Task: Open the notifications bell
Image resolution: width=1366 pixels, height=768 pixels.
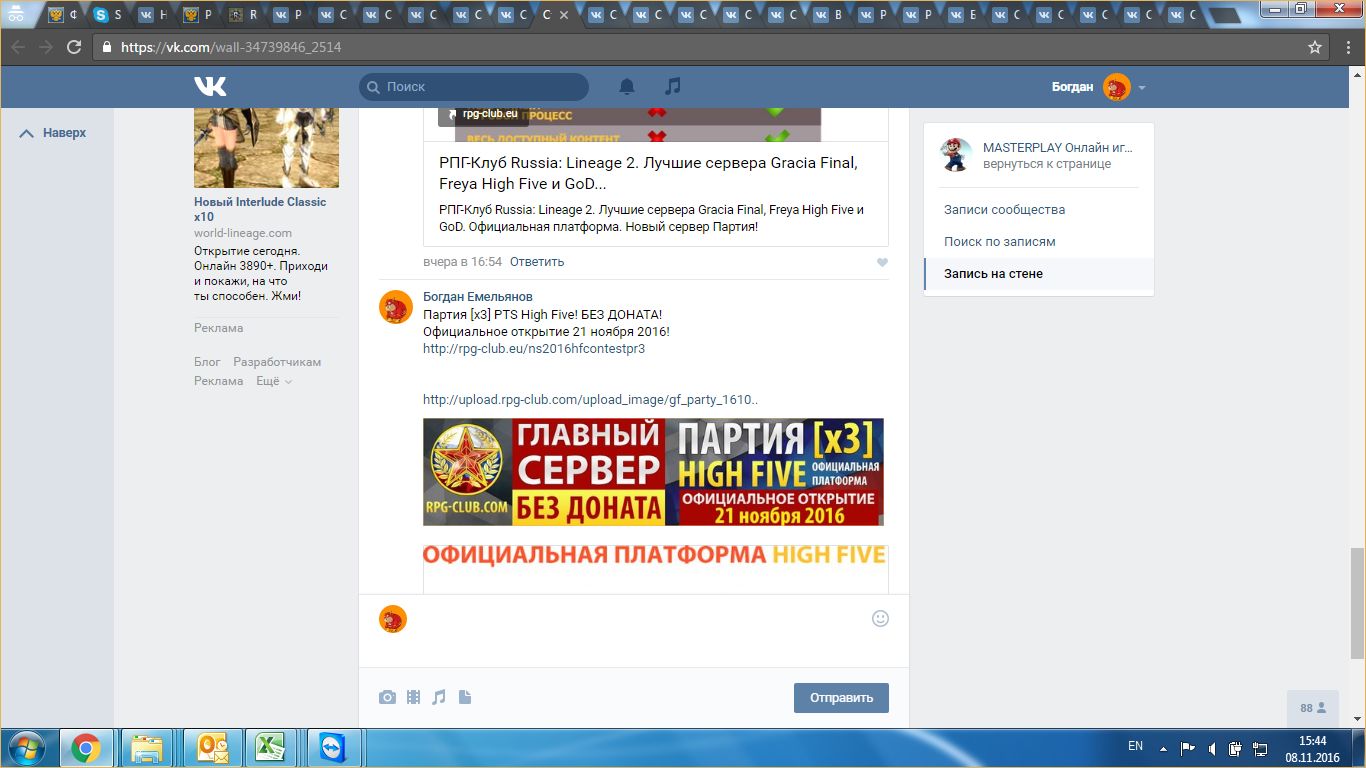Action: click(x=627, y=87)
